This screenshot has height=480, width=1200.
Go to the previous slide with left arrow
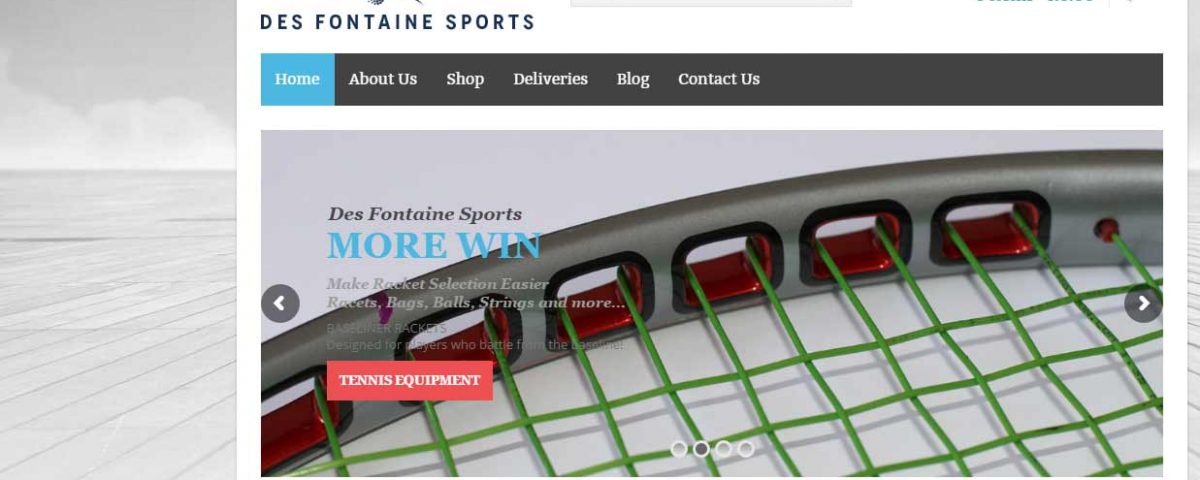tap(280, 303)
